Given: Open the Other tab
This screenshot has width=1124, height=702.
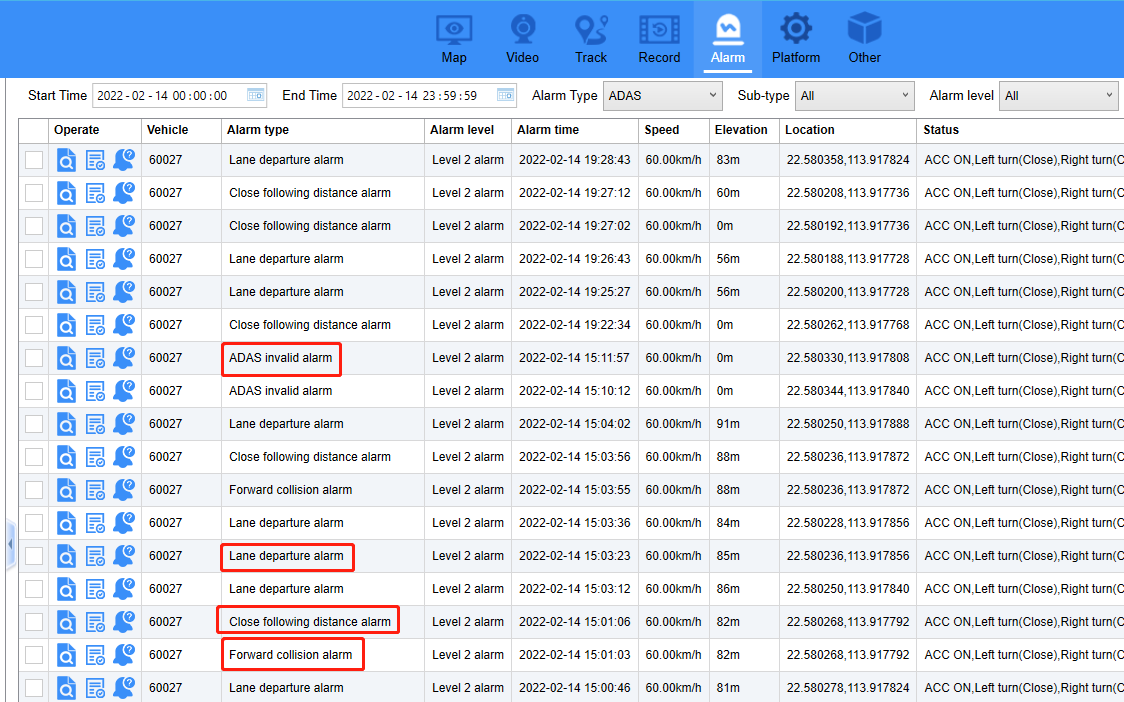Looking at the screenshot, I should (x=865, y=39).
